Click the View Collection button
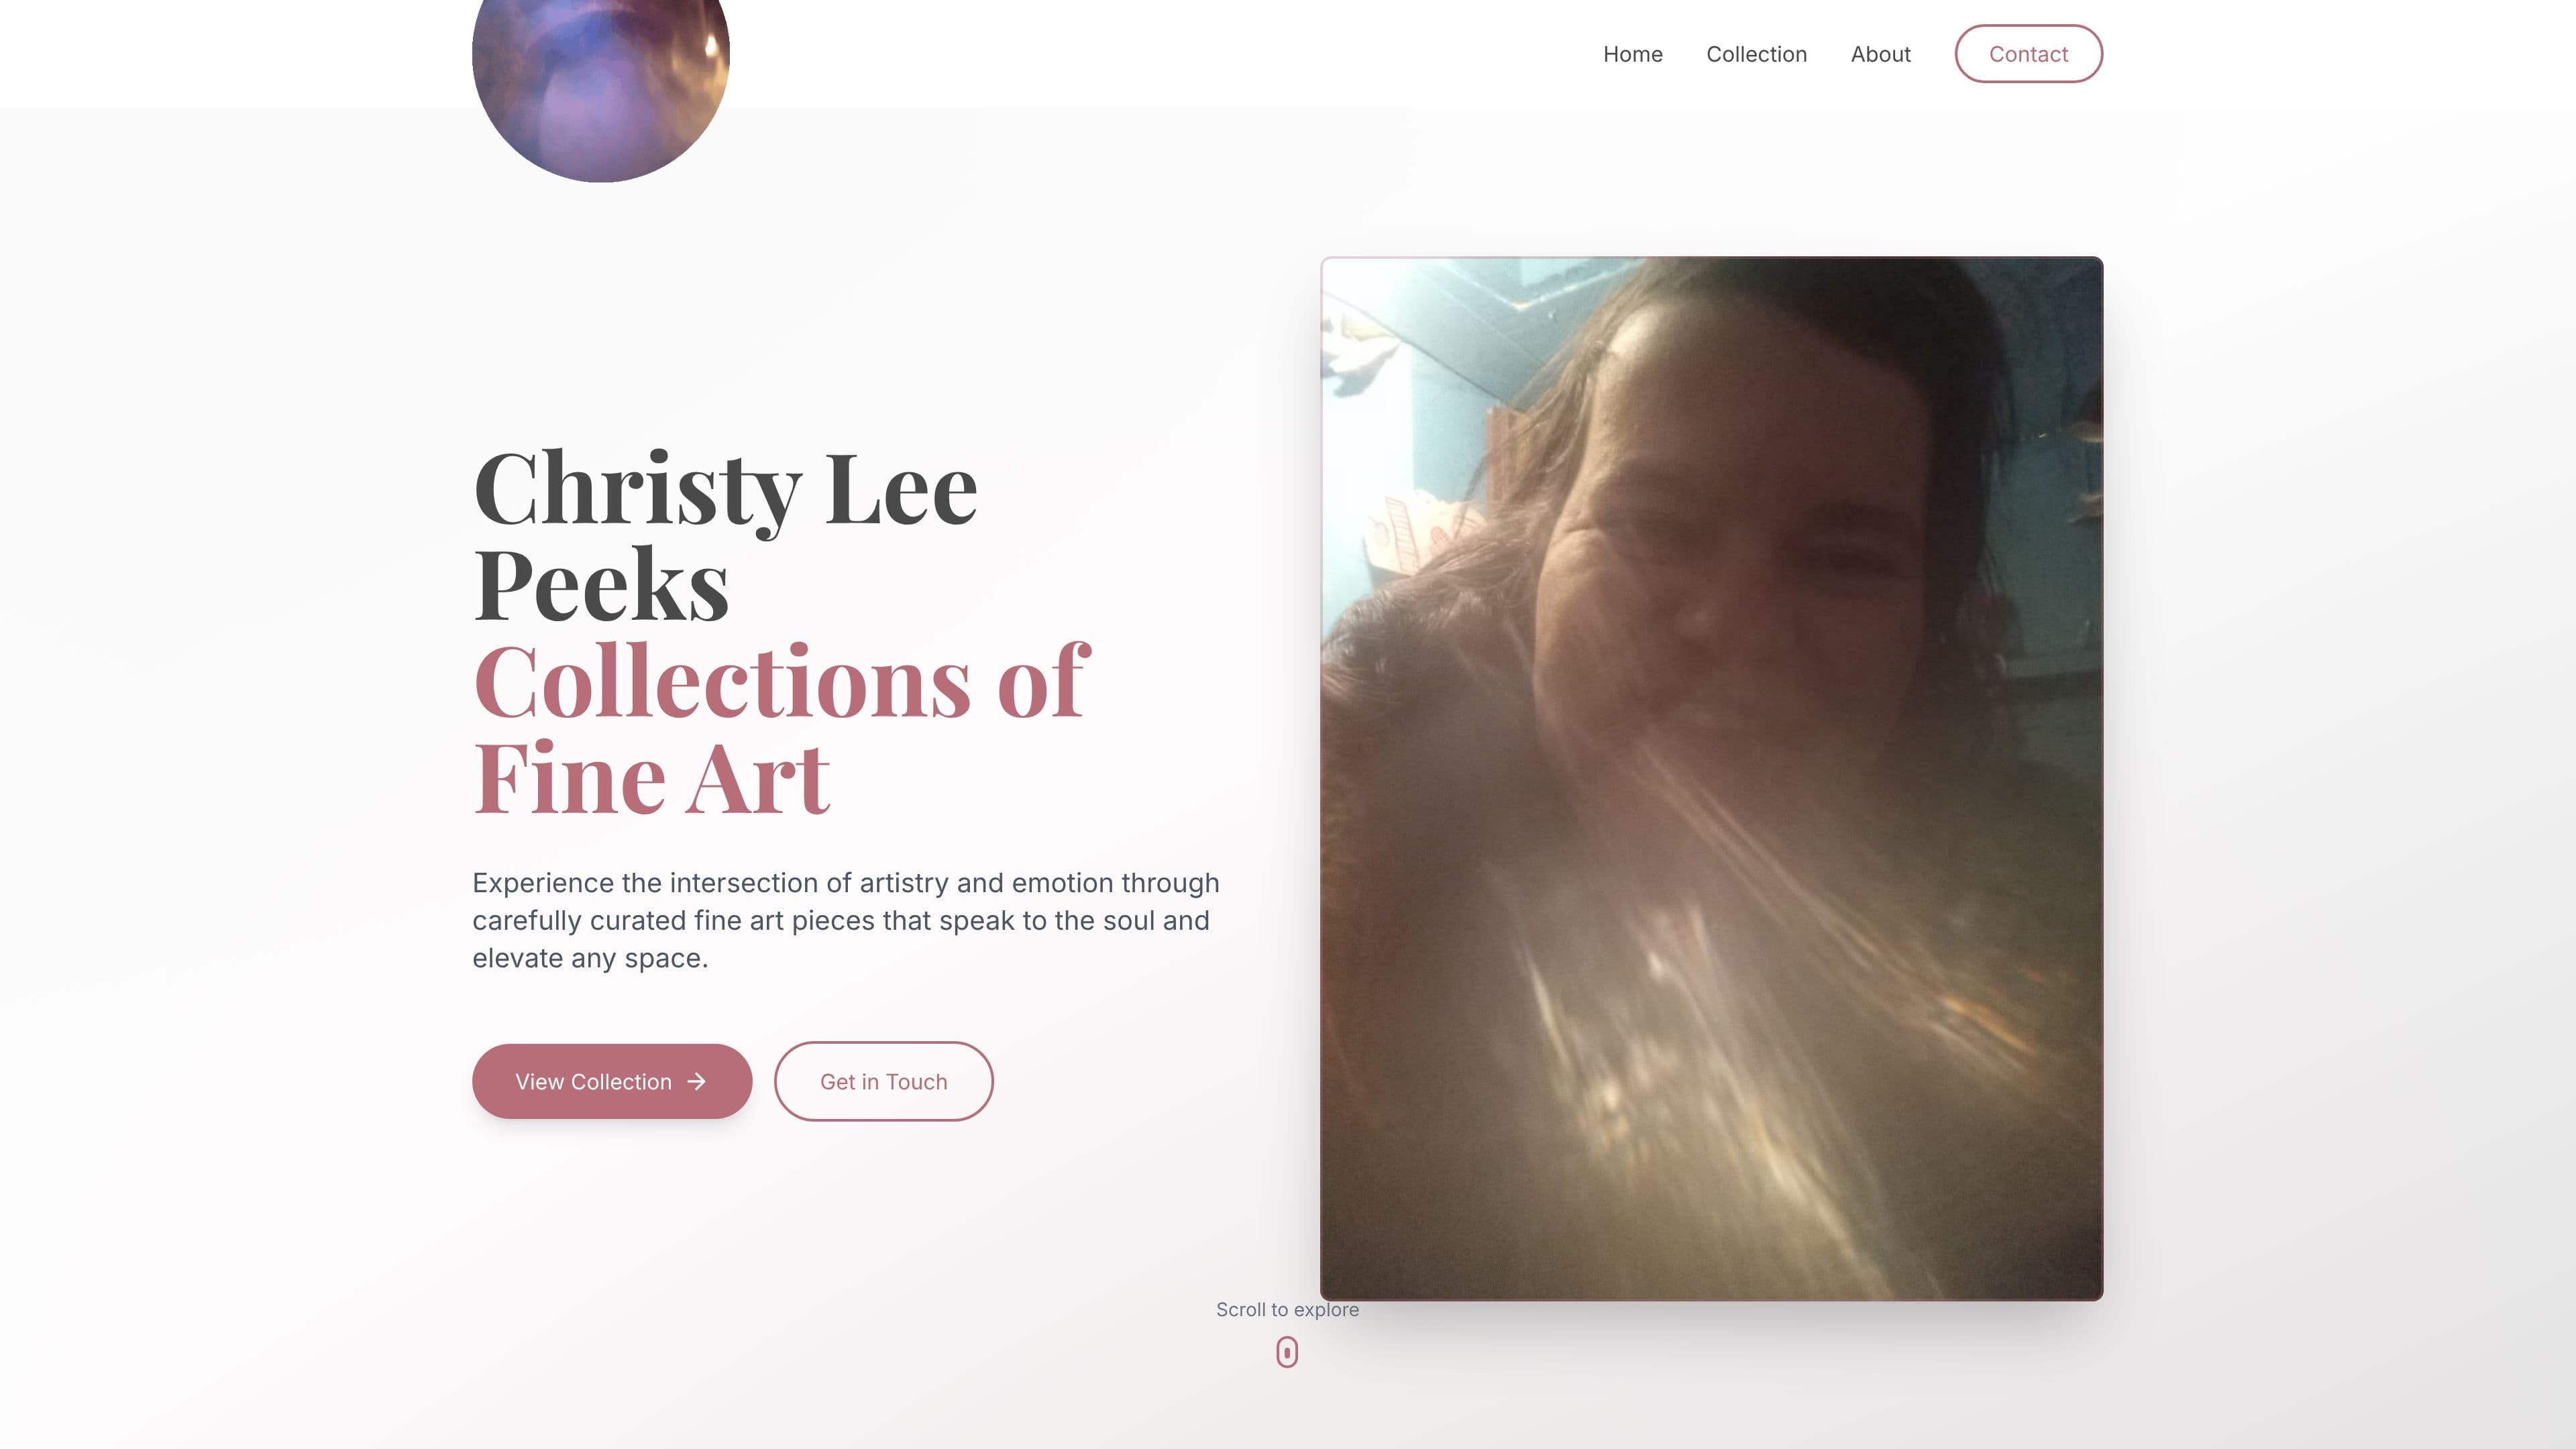 [612, 1081]
